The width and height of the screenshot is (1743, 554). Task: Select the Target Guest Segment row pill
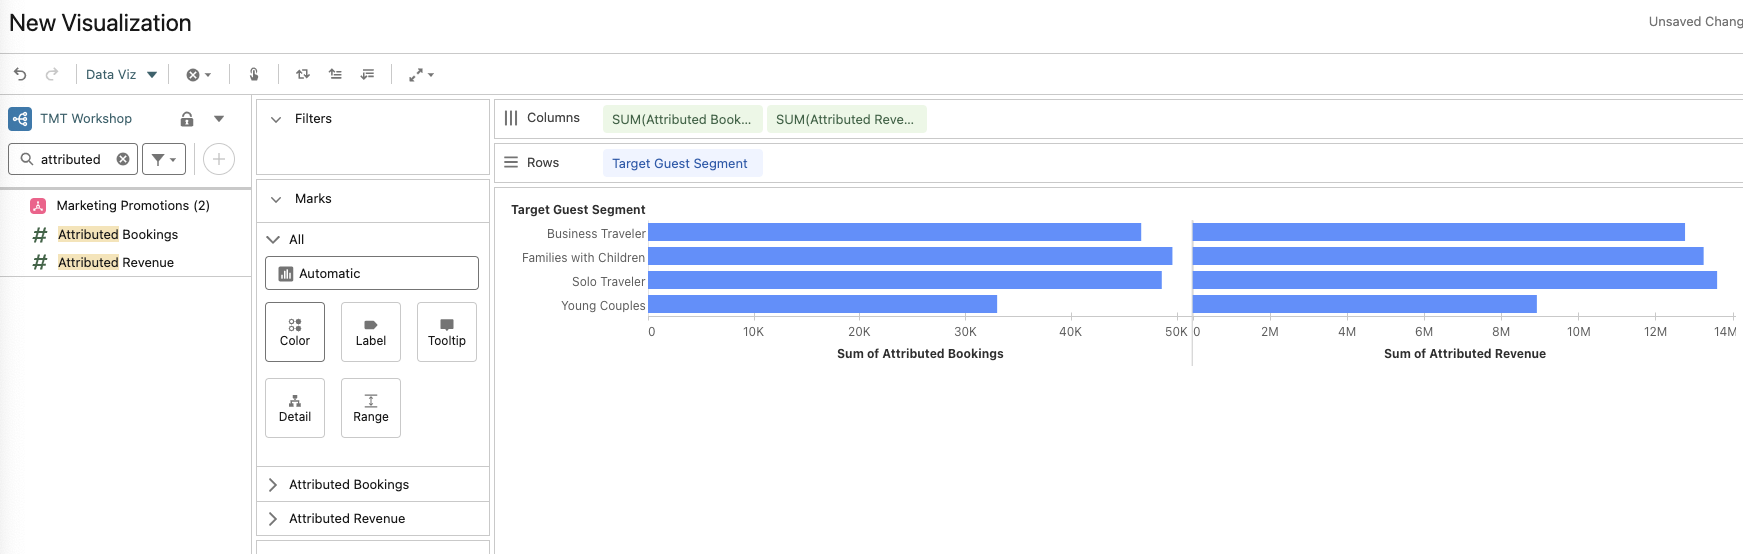pyautogui.click(x=681, y=163)
